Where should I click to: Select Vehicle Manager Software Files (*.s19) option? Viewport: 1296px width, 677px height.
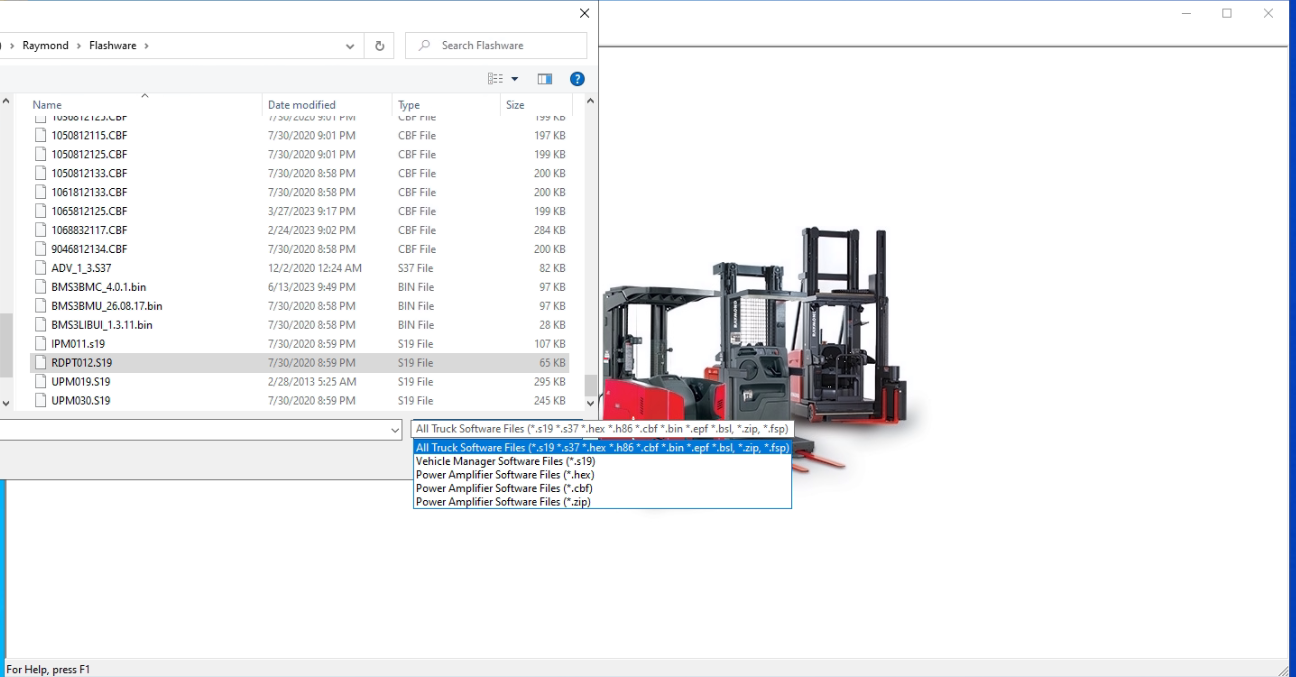[505, 462]
